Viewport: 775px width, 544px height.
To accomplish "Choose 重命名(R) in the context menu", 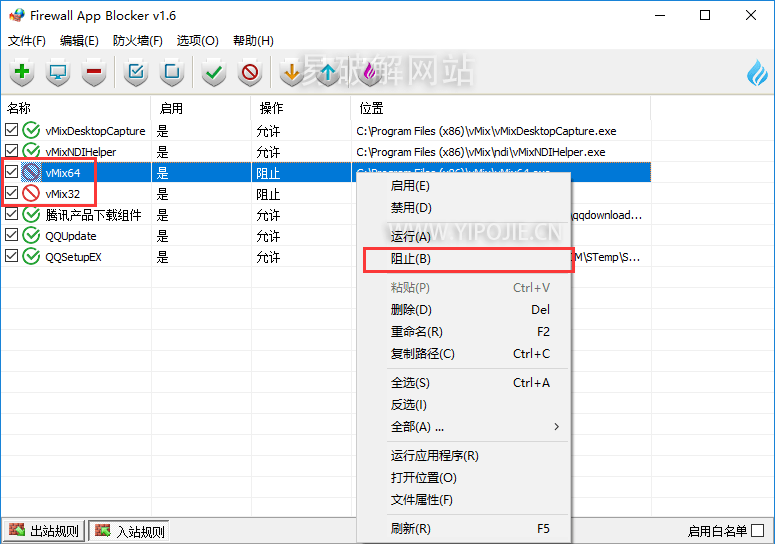I will [464, 332].
